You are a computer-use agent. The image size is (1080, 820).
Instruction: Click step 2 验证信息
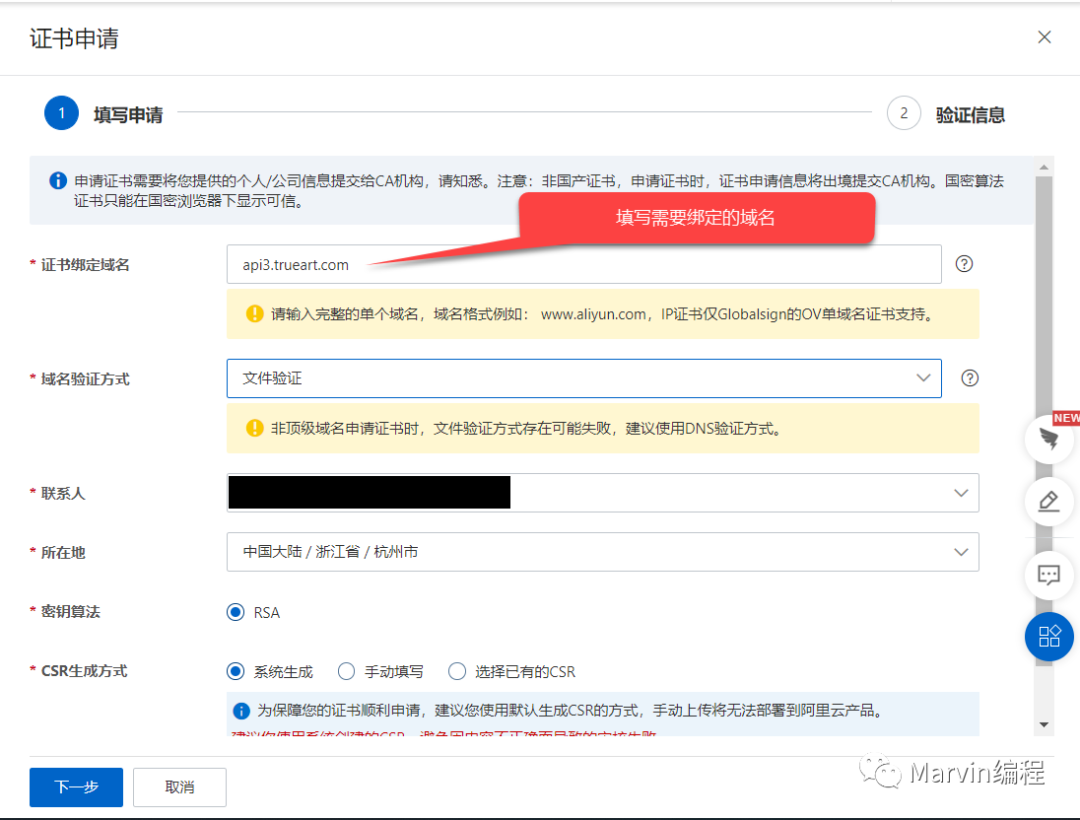point(946,114)
